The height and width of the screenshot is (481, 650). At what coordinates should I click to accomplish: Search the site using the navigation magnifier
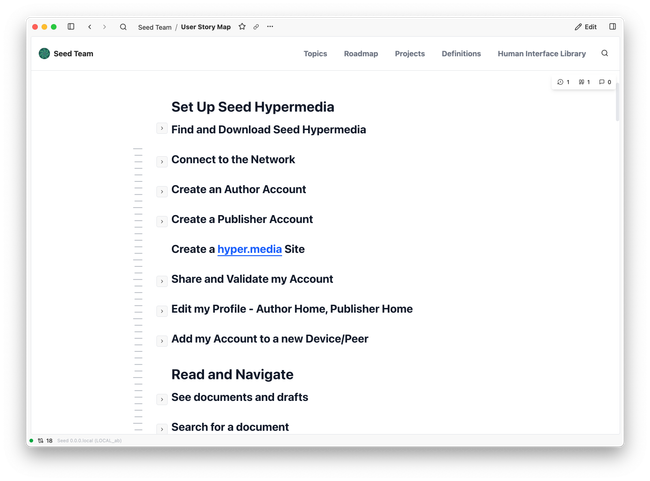[x=604, y=54]
